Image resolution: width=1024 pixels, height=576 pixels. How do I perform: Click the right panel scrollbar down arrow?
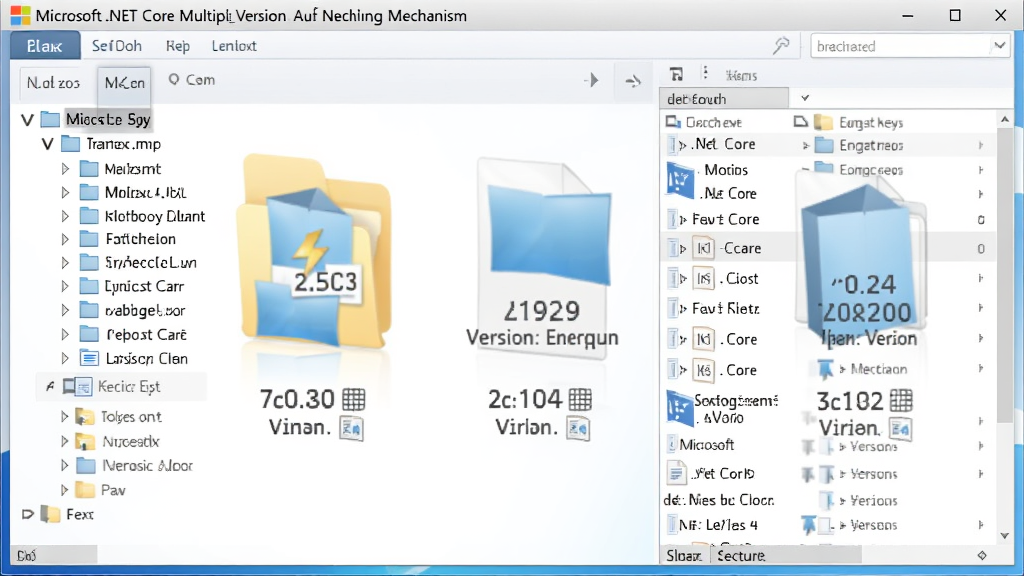1004,536
